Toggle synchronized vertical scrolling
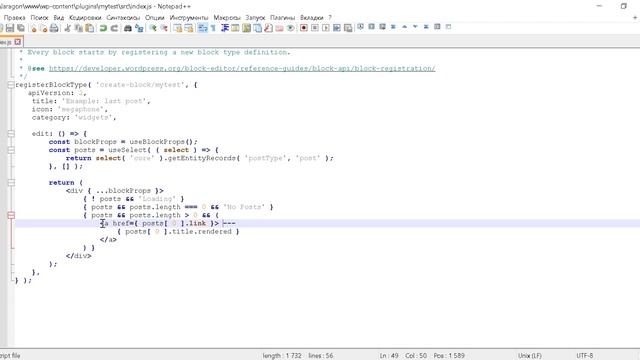Image resolution: width=640 pixels, height=360 pixels. 178,28
